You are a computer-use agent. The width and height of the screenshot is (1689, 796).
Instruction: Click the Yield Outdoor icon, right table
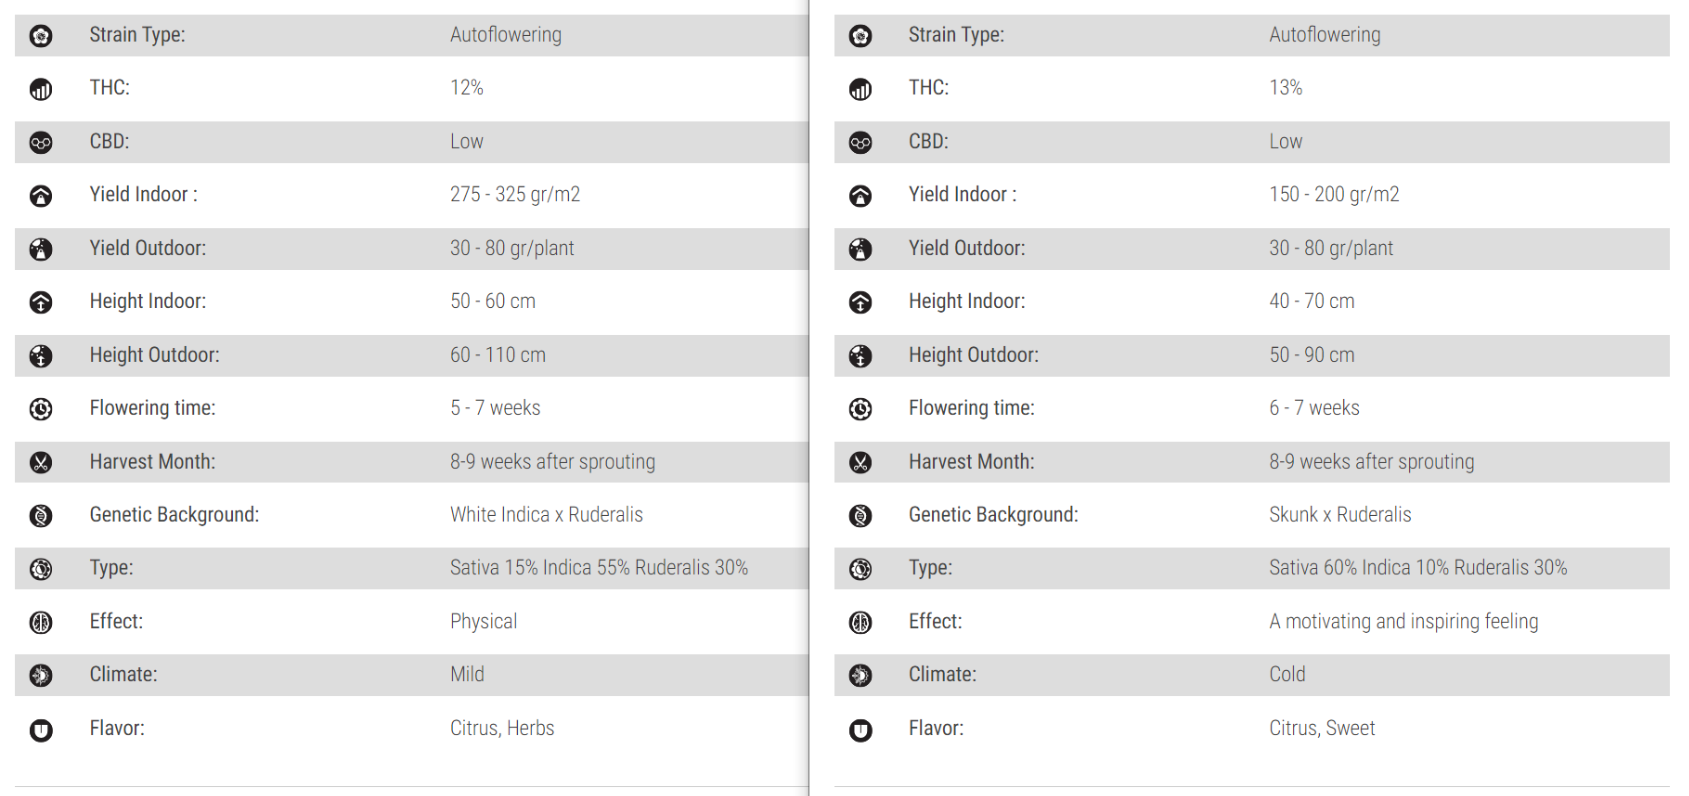point(860,249)
